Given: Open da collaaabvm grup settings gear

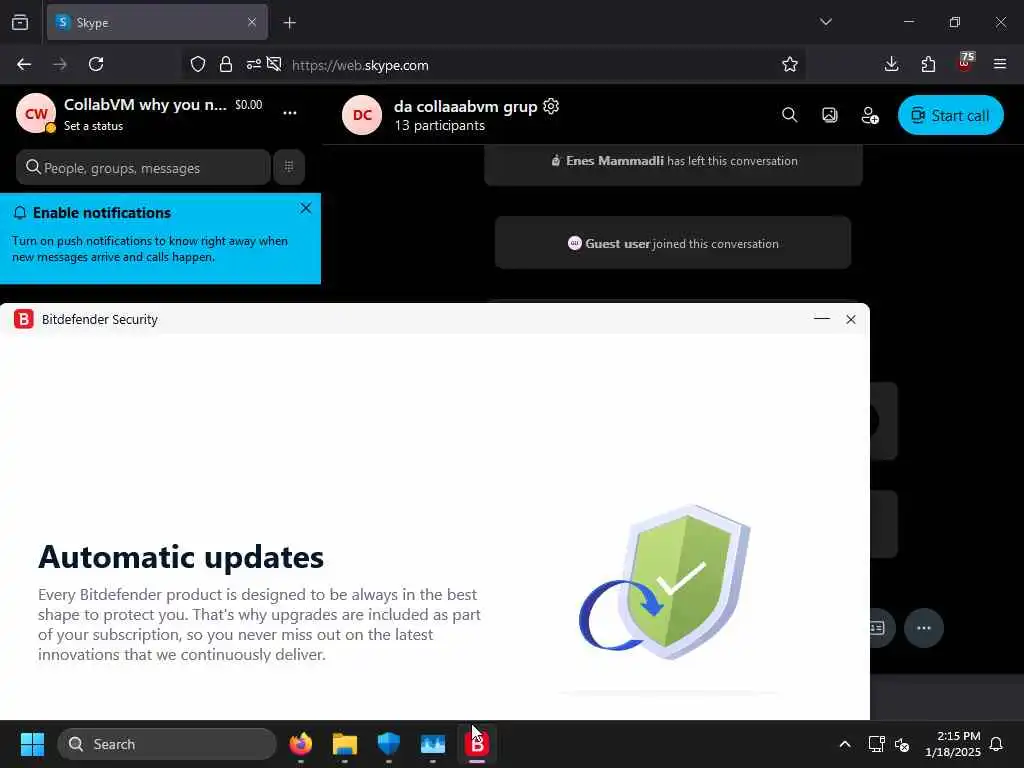Looking at the screenshot, I should (551, 106).
